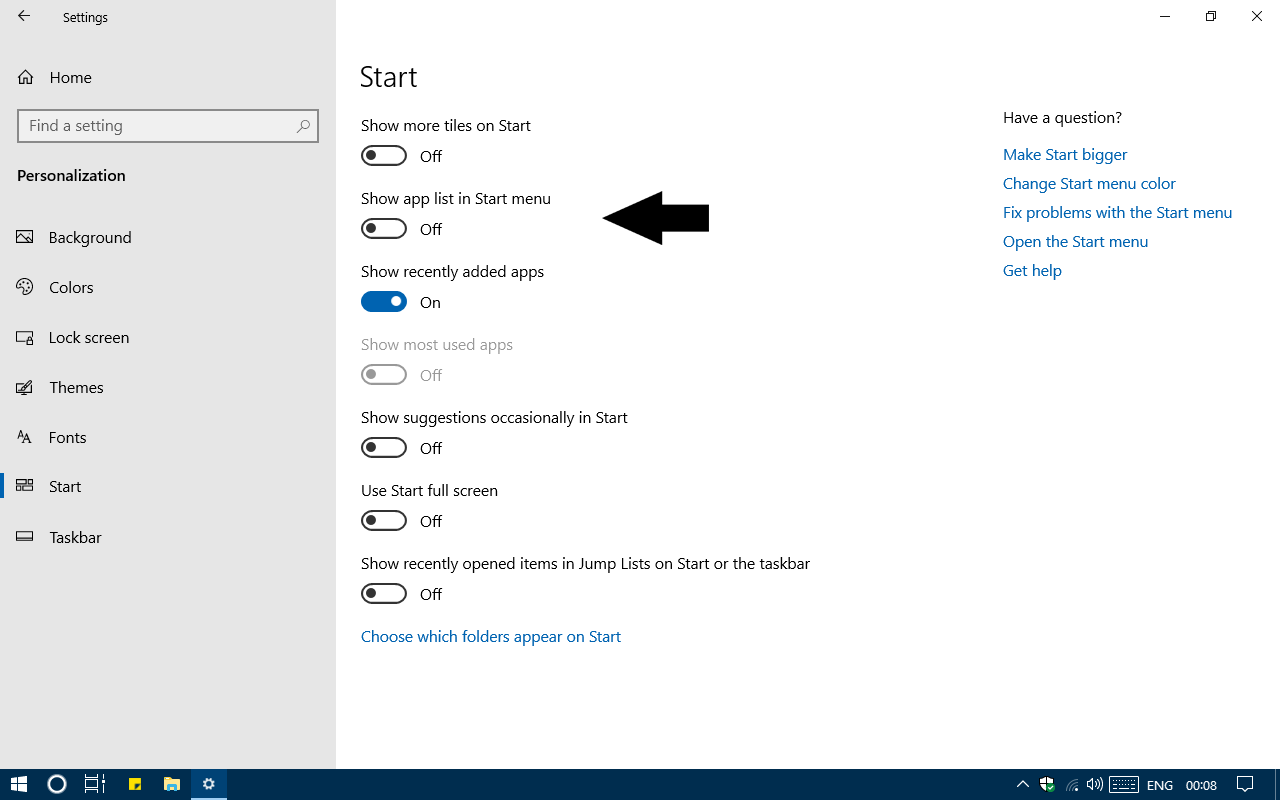Open Task View on taskbar

click(x=95, y=785)
